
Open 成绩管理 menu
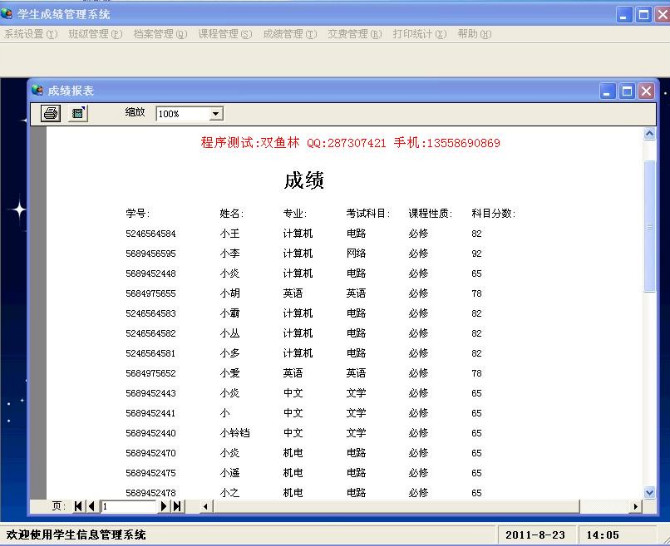[290, 34]
